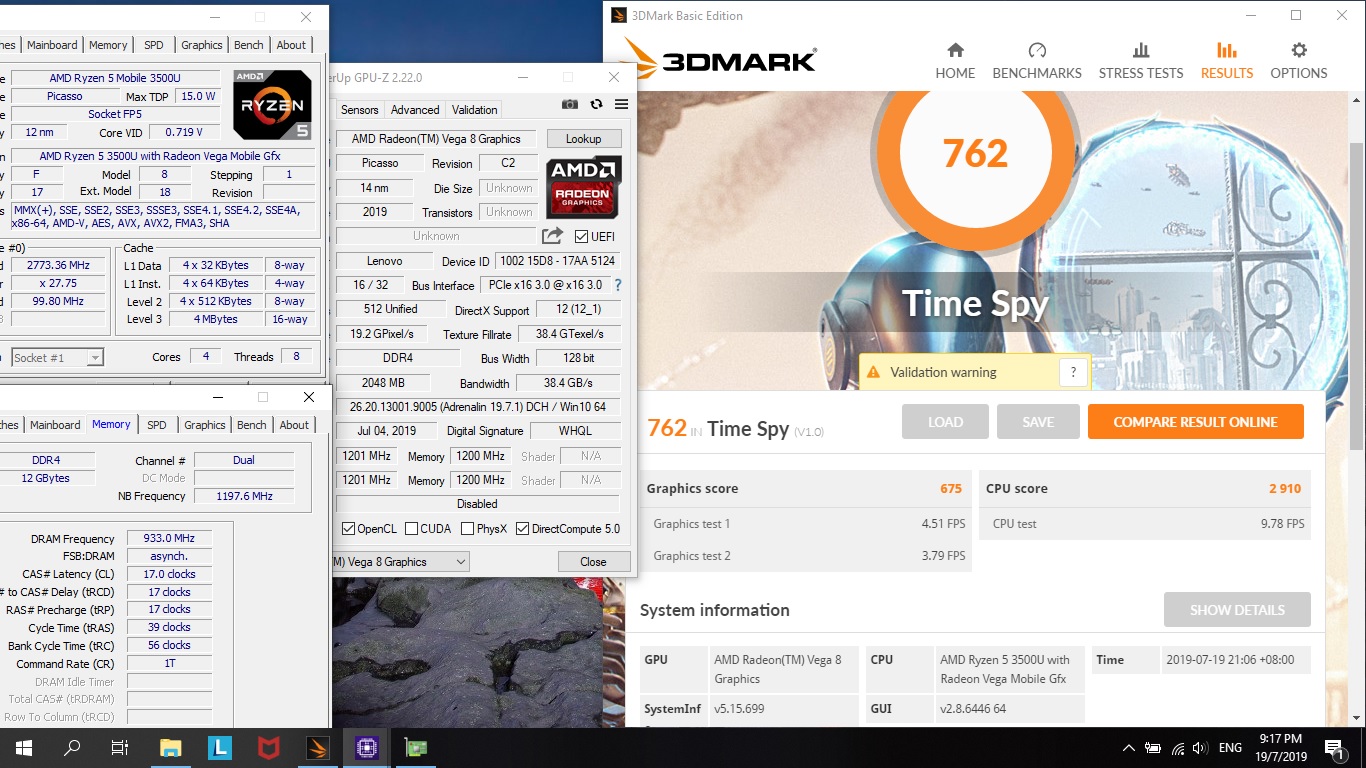Toggle UEFI checkbox in GPU-Z

point(581,236)
